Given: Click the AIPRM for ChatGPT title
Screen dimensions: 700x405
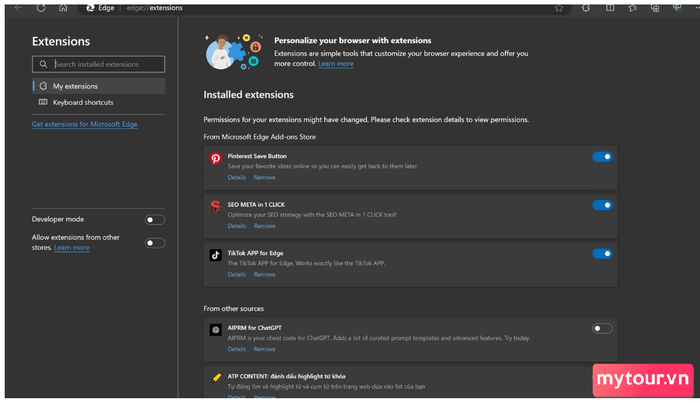Looking at the screenshot, I should [x=254, y=328].
